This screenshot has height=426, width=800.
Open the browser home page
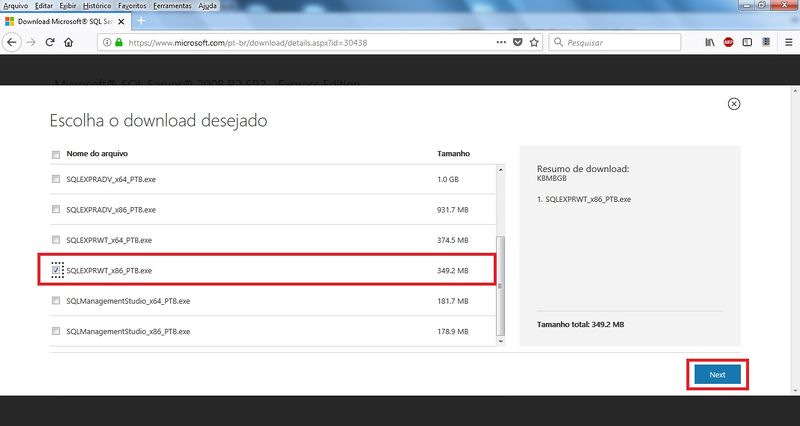click(x=68, y=42)
